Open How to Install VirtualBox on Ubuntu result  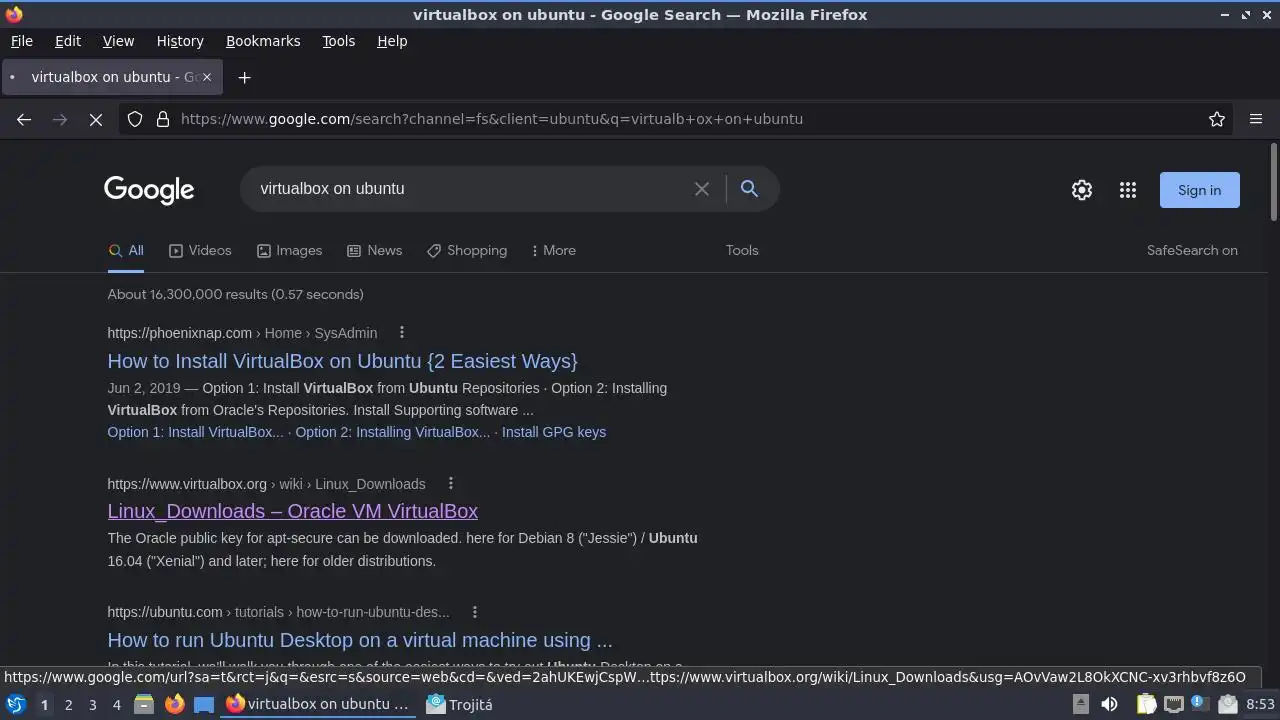click(x=342, y=361)
